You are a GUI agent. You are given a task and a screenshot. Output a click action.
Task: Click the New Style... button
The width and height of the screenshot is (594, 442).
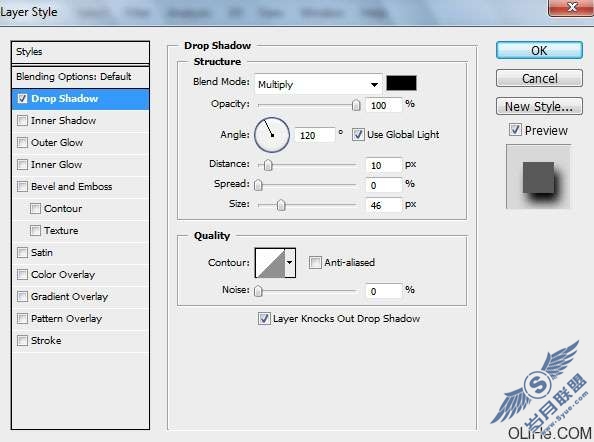click(x=539, y=106)
